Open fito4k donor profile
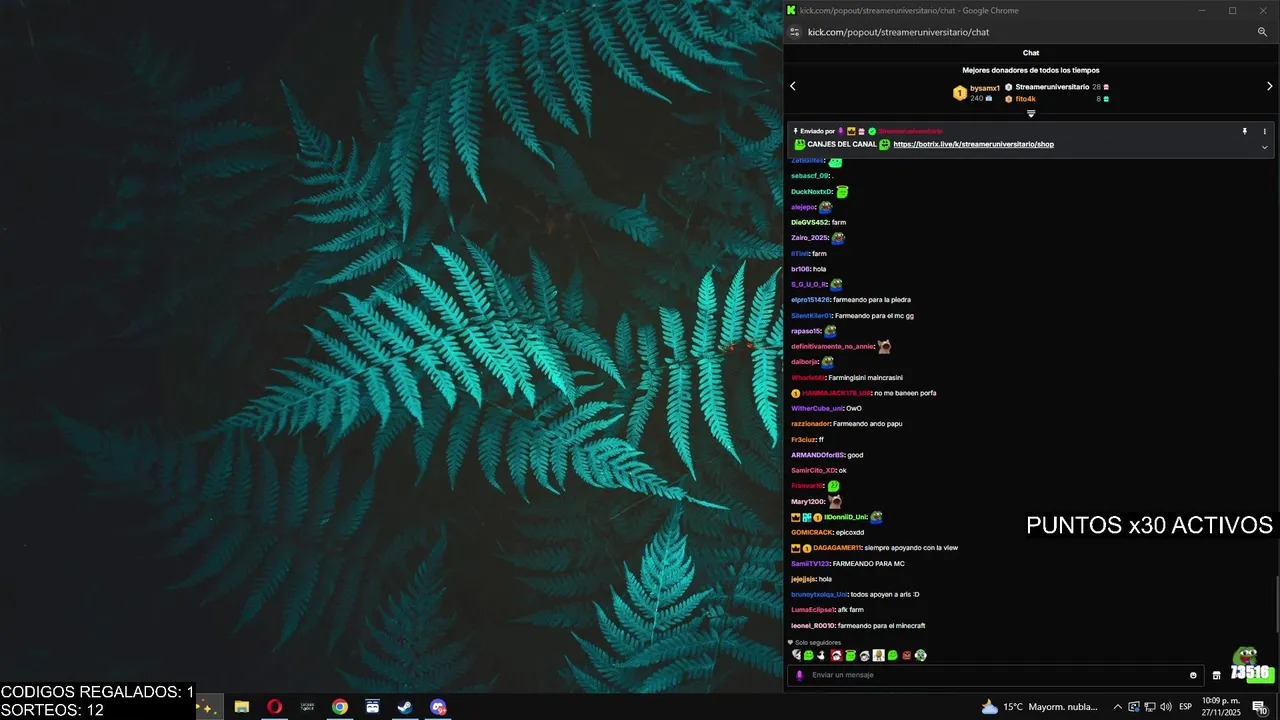1280x720 pixels. click(x=1025, y=99)
